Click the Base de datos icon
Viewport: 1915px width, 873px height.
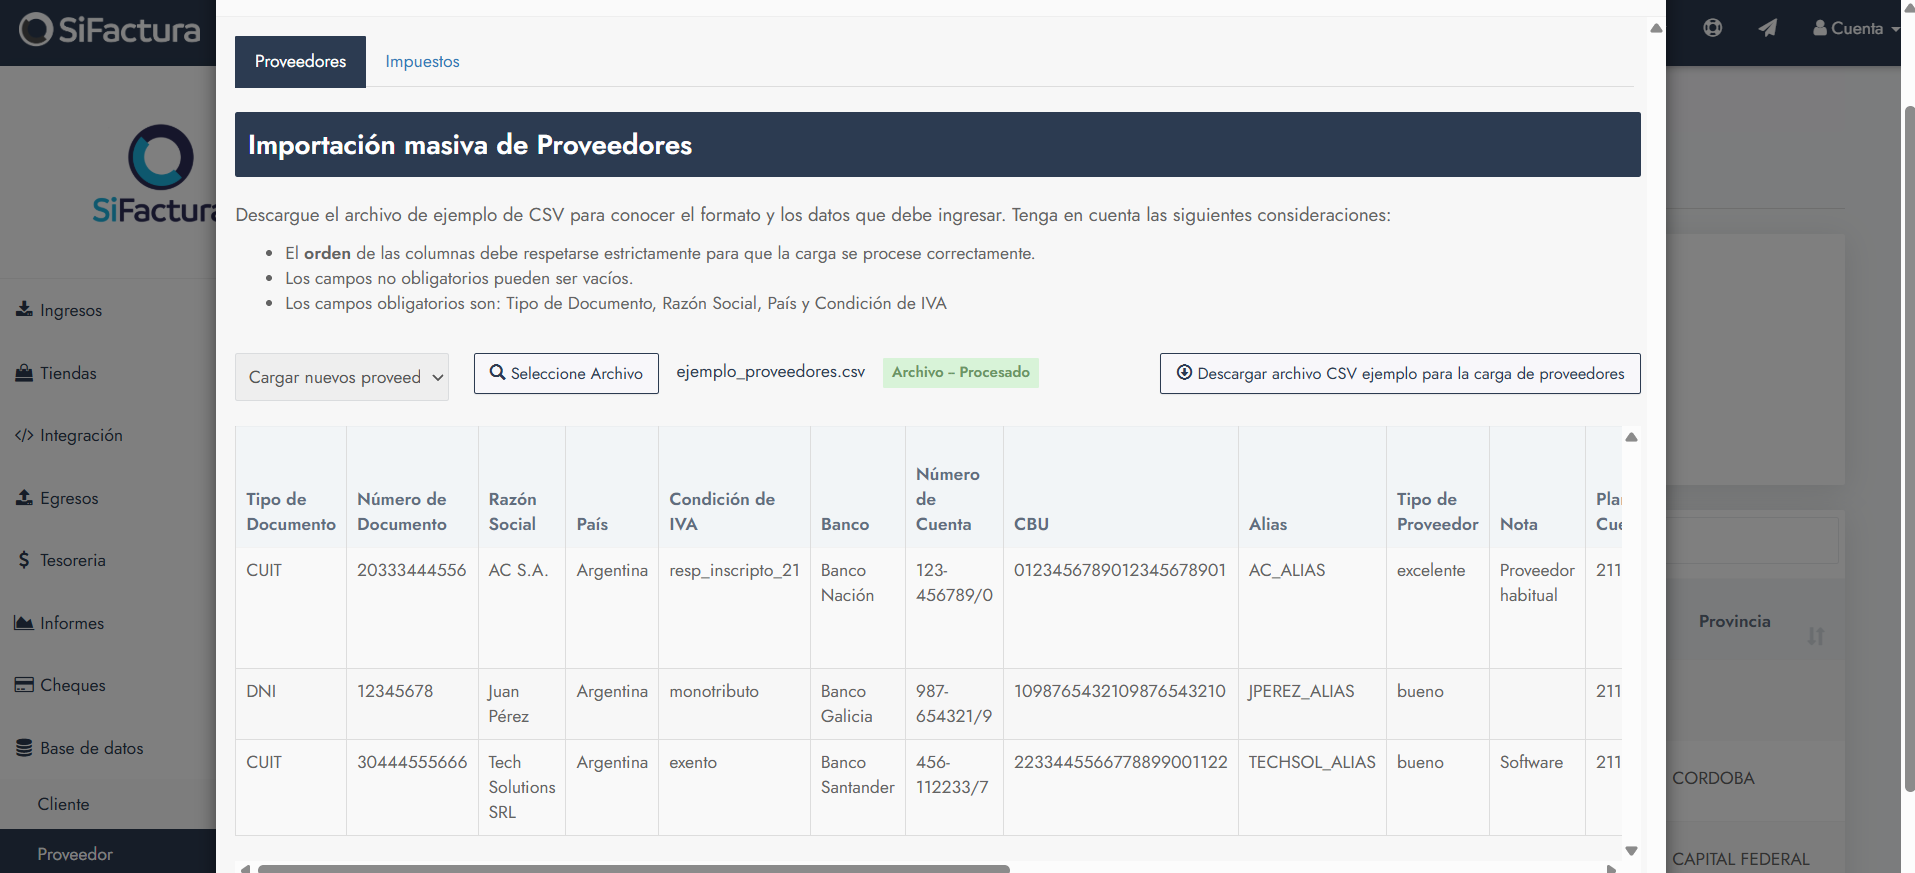(x=24, y=748)
